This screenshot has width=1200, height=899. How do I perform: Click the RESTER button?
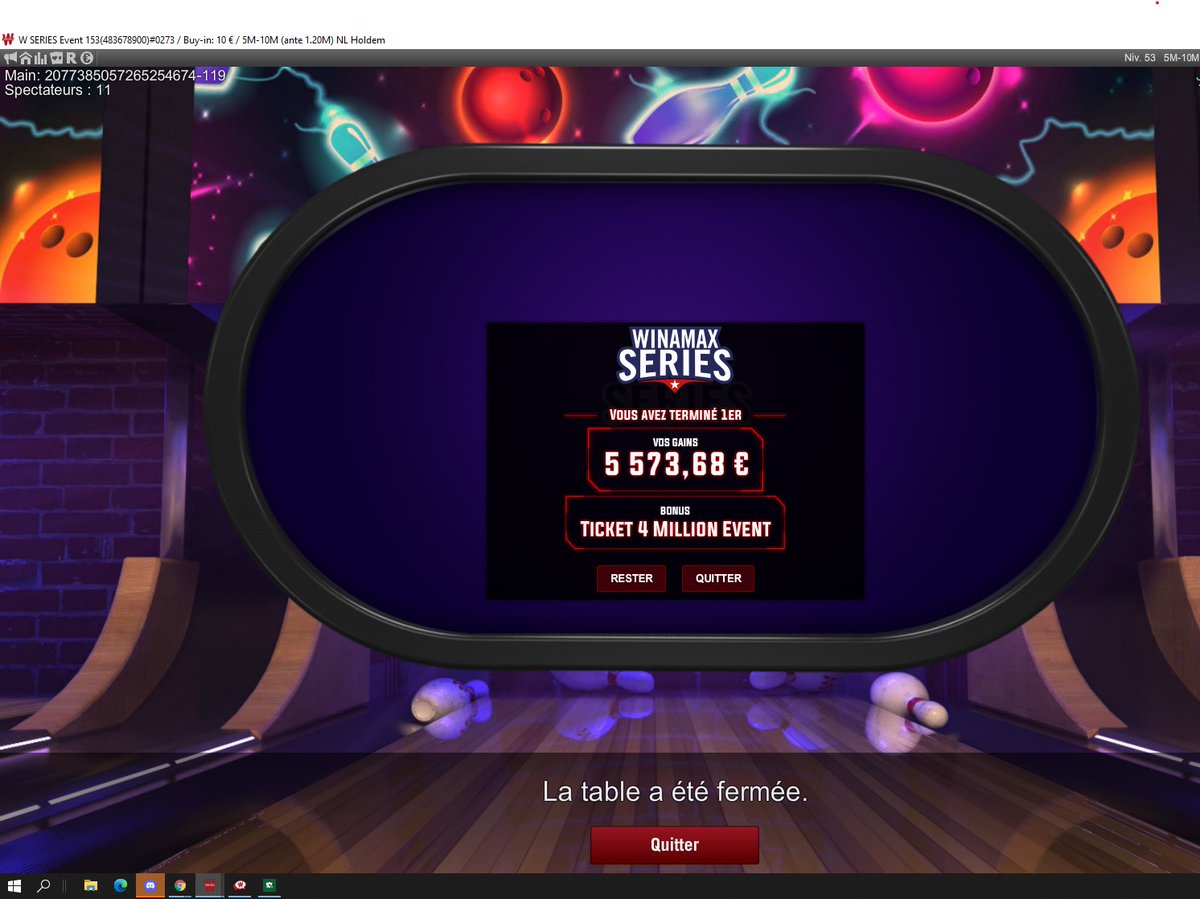631,578
